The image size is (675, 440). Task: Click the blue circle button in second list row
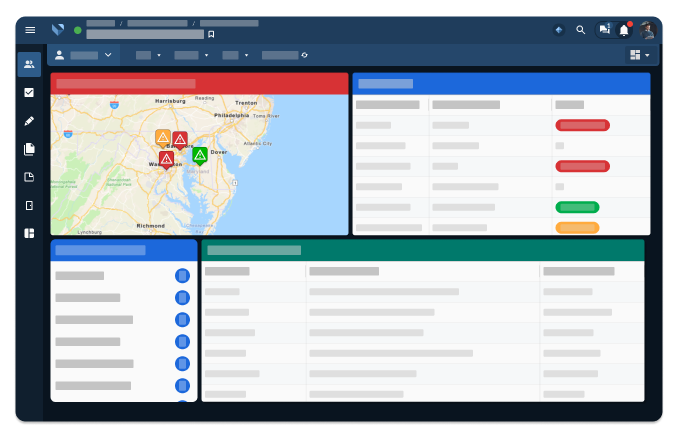[x=183, y=297]
